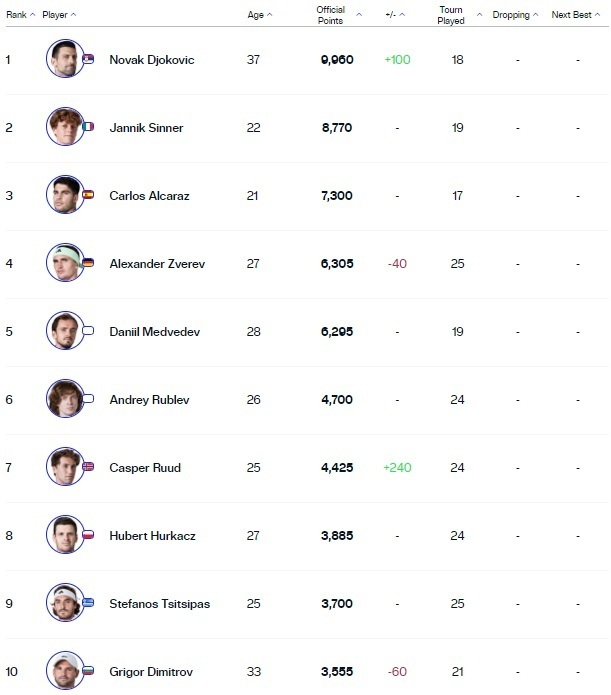This screenshot has height=695, width=611.
Task: Open Andrey Rublev player page
Action: click(149, 399)
